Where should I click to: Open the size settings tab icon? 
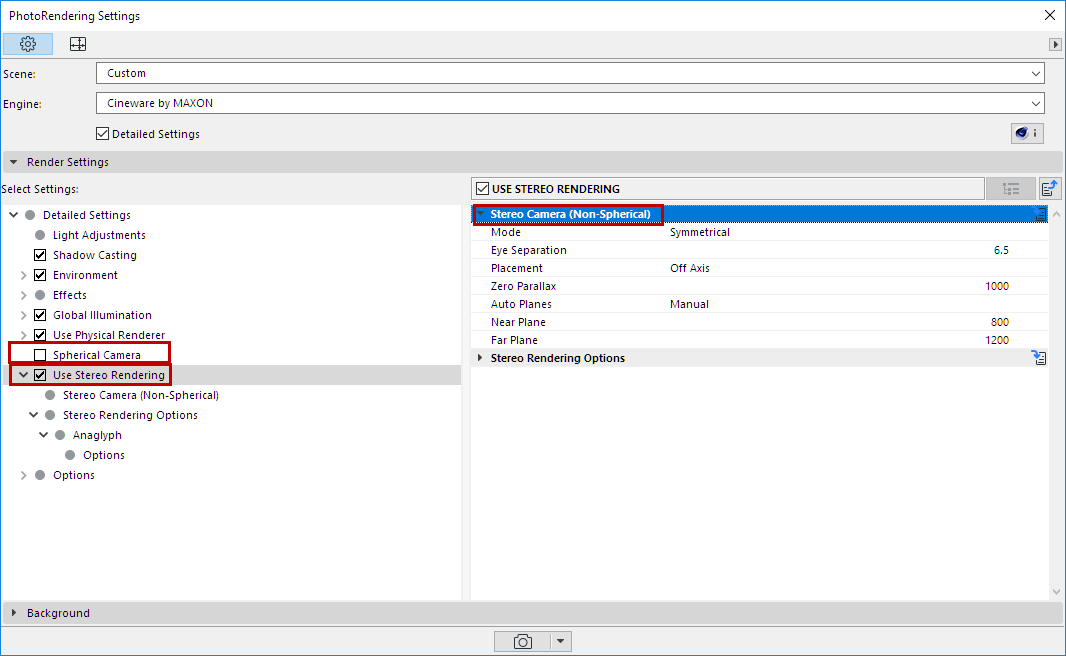78,44
